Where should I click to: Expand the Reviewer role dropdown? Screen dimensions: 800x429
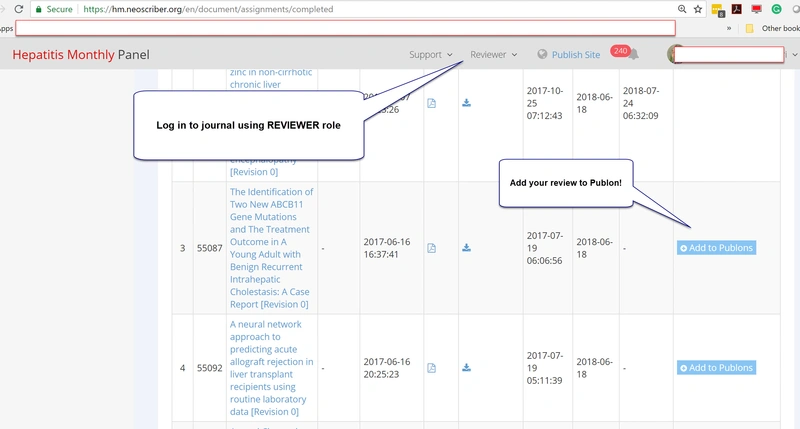point(493,55)
